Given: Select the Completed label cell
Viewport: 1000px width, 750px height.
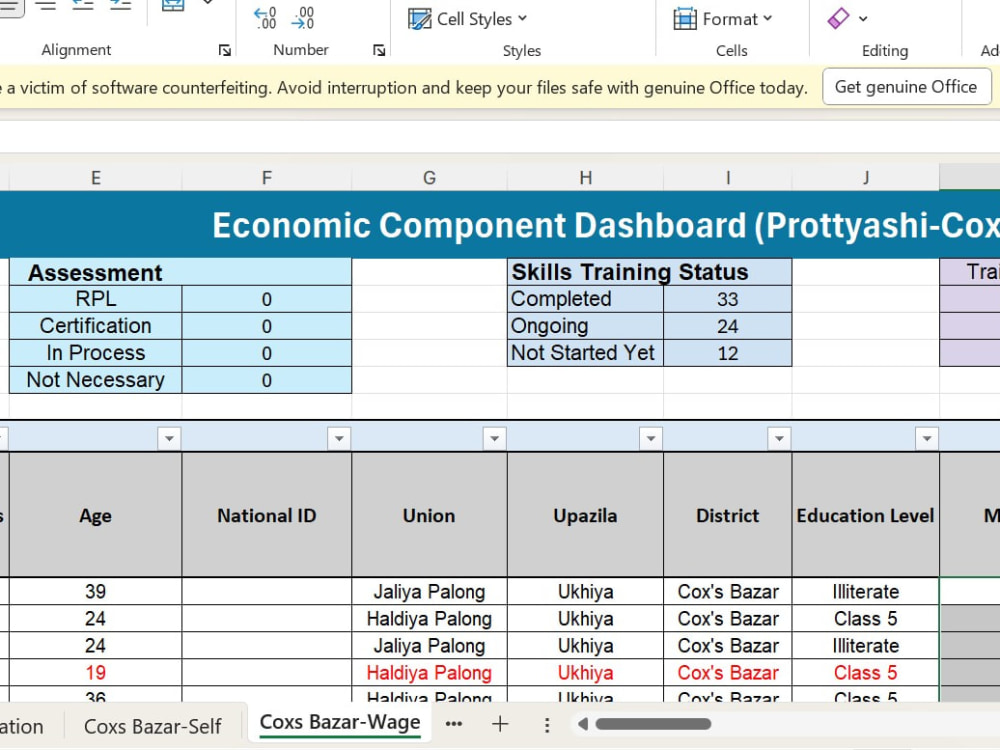Looking at the screenshot, I should [585, 298].
